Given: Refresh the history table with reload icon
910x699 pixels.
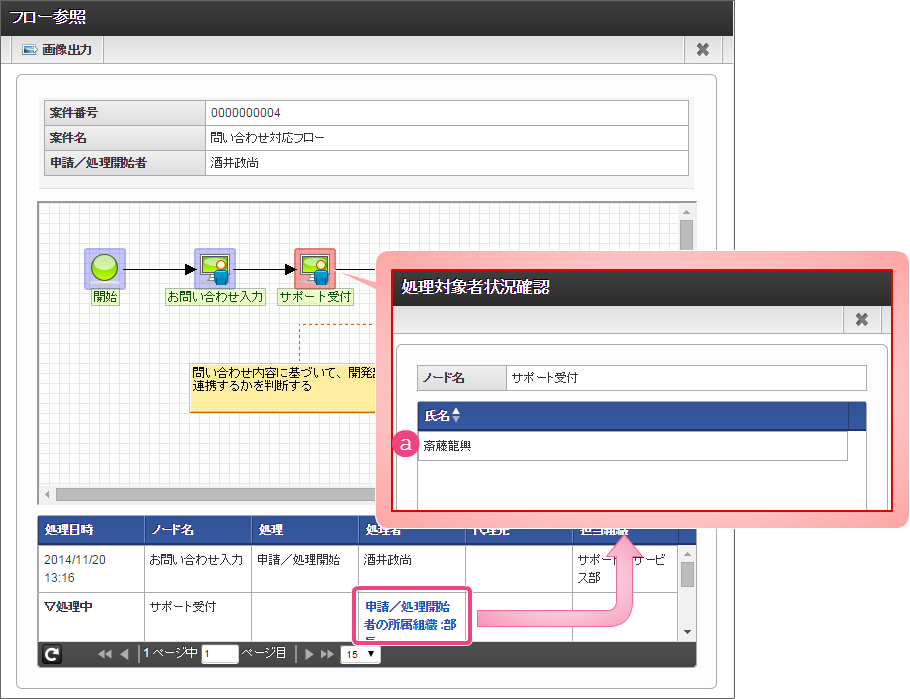Looking at the screenshot, I should coord(52,654).
